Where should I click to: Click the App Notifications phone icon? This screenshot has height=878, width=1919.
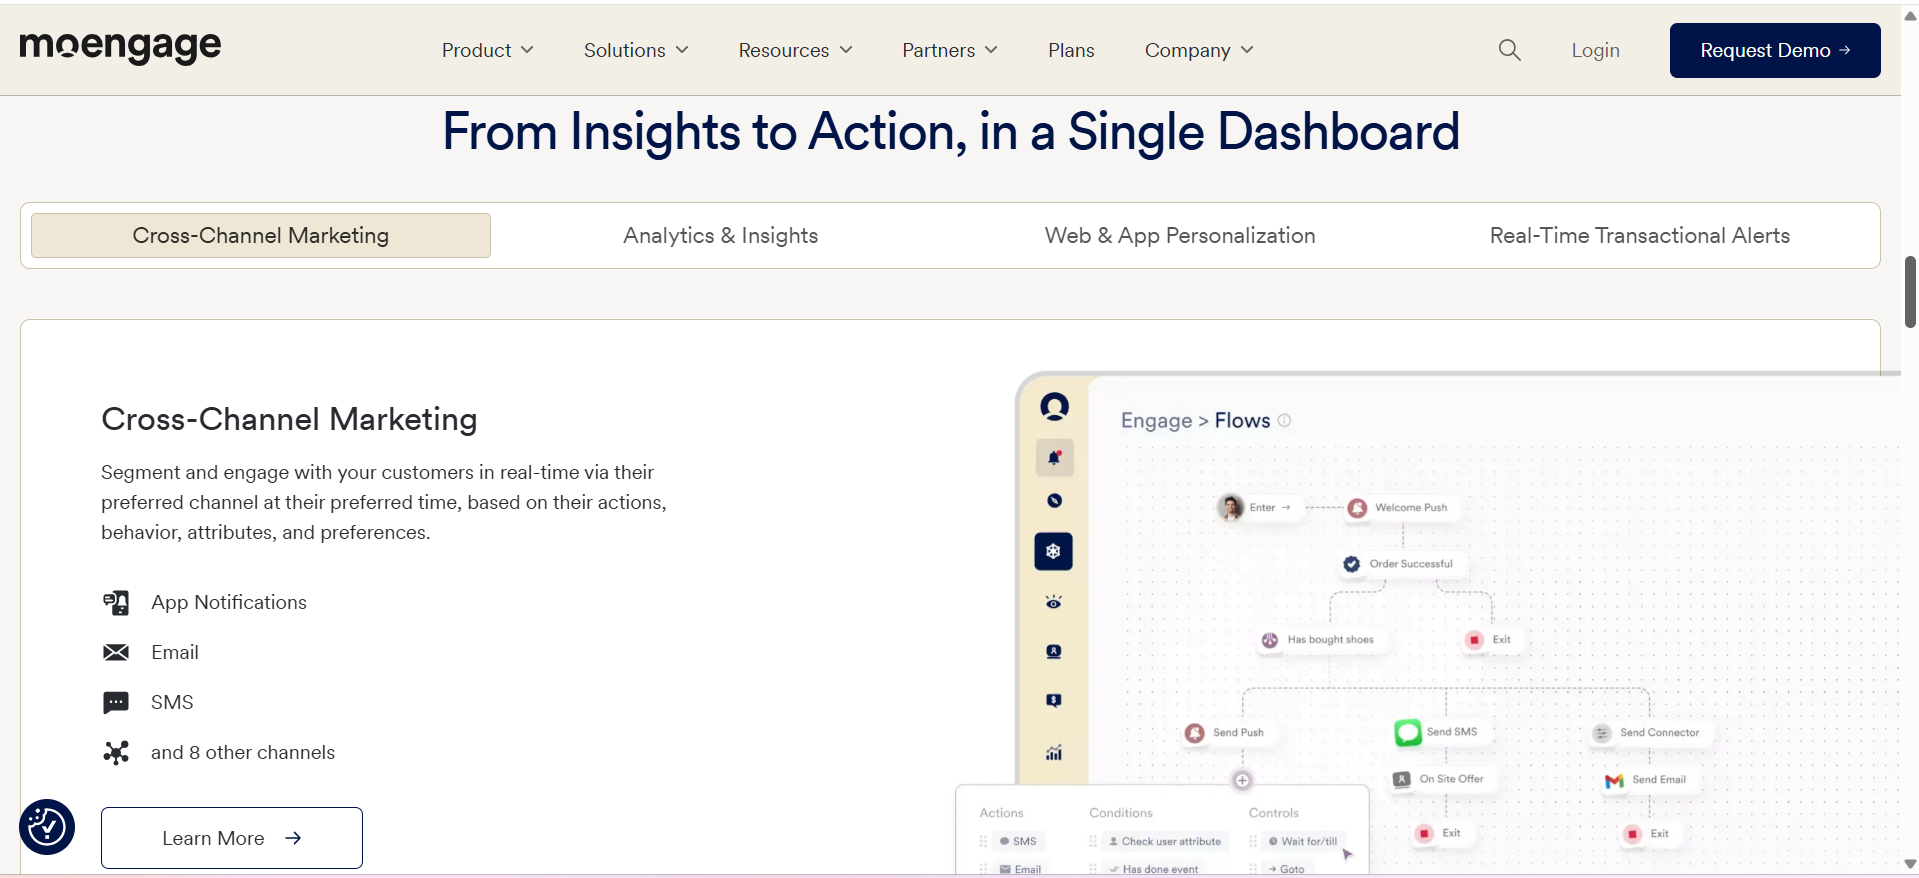(116, 603)
